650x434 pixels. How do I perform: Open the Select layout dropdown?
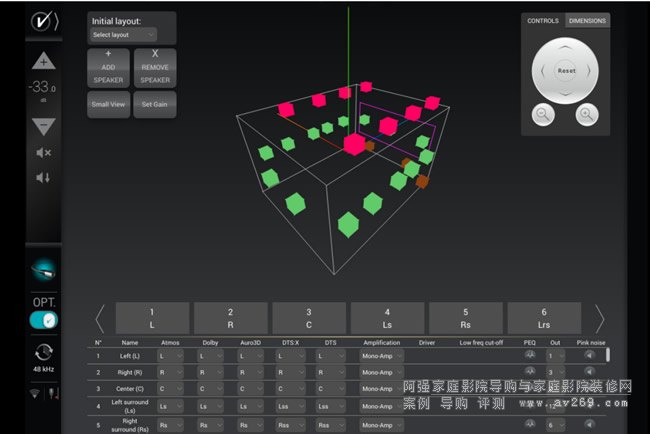point(123,35)
